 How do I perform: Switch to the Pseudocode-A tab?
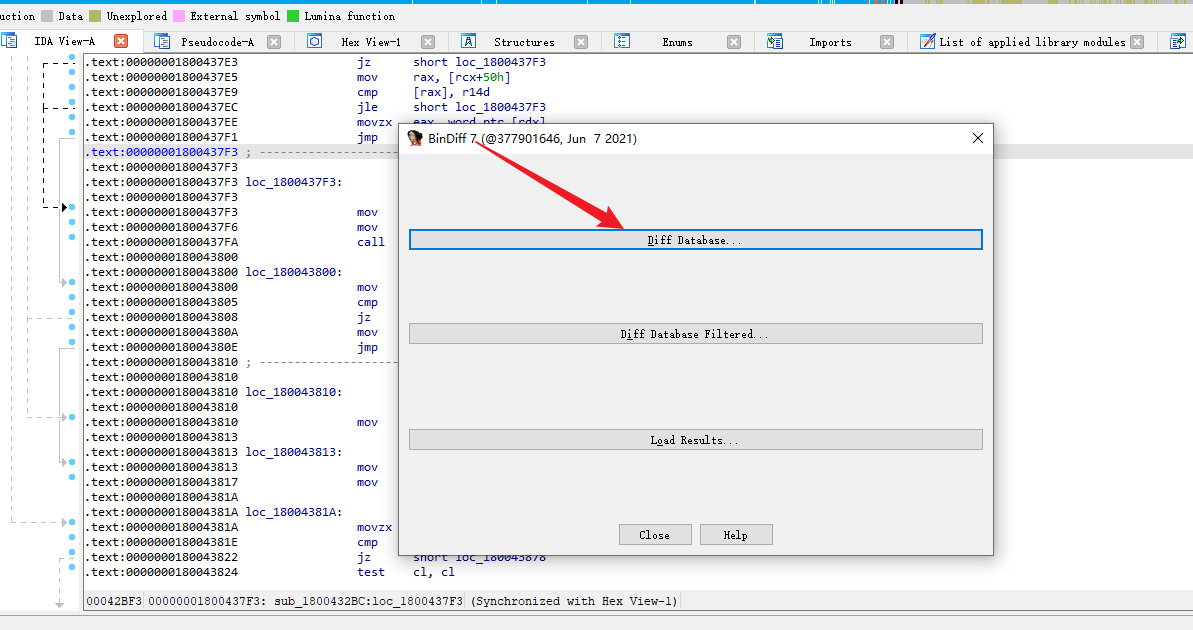217,42
